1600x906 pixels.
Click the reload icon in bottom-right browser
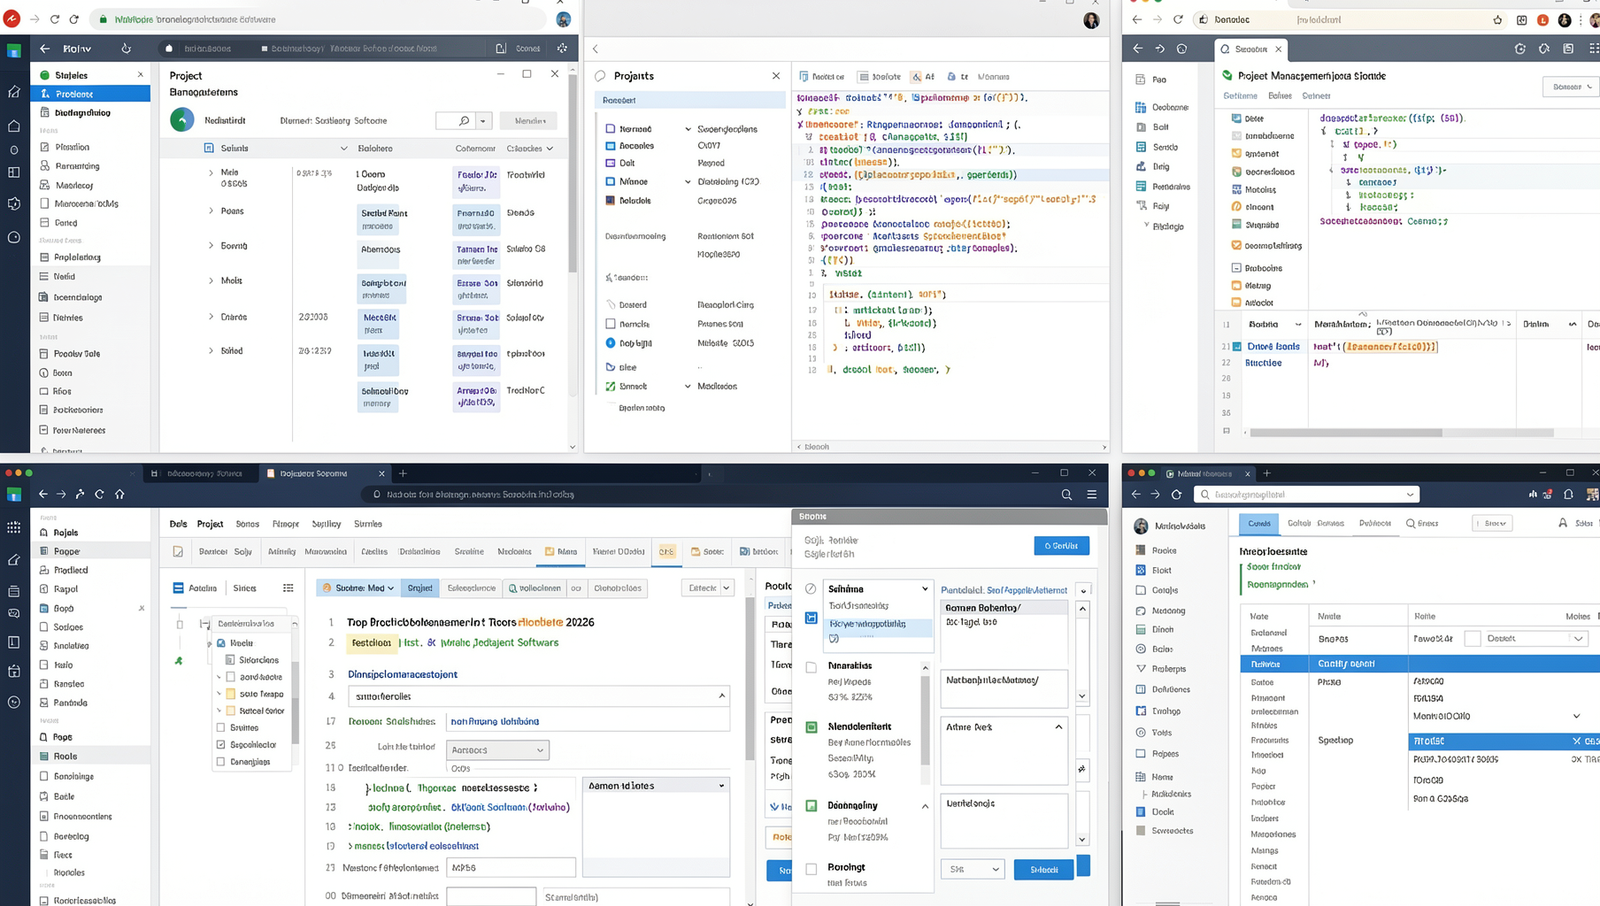(x=1176, y=494)
